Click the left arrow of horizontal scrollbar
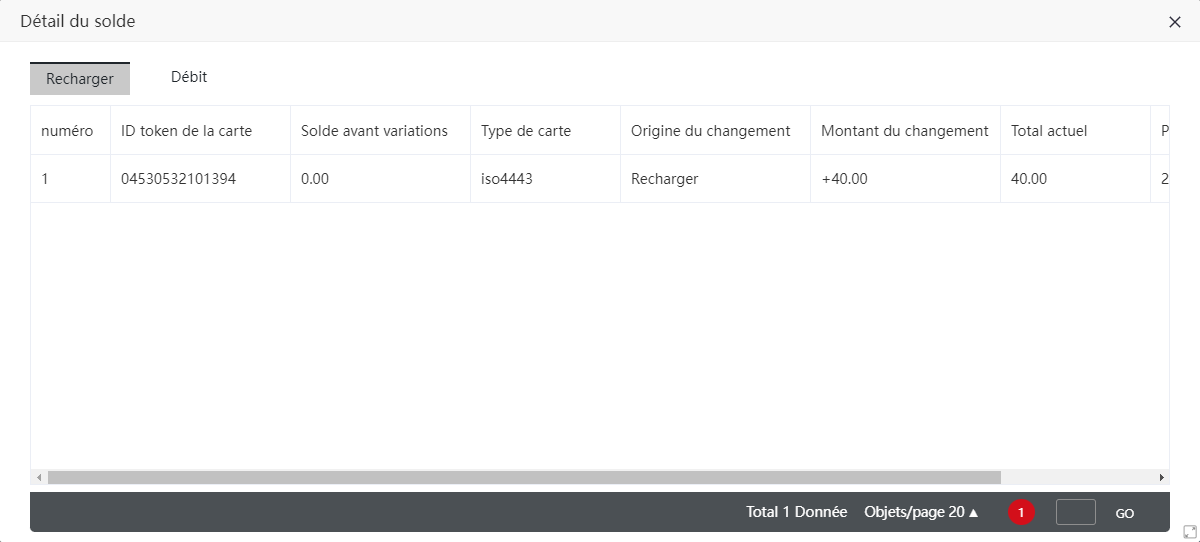Viewport: 1200px width, 542px height. point(38,478)
